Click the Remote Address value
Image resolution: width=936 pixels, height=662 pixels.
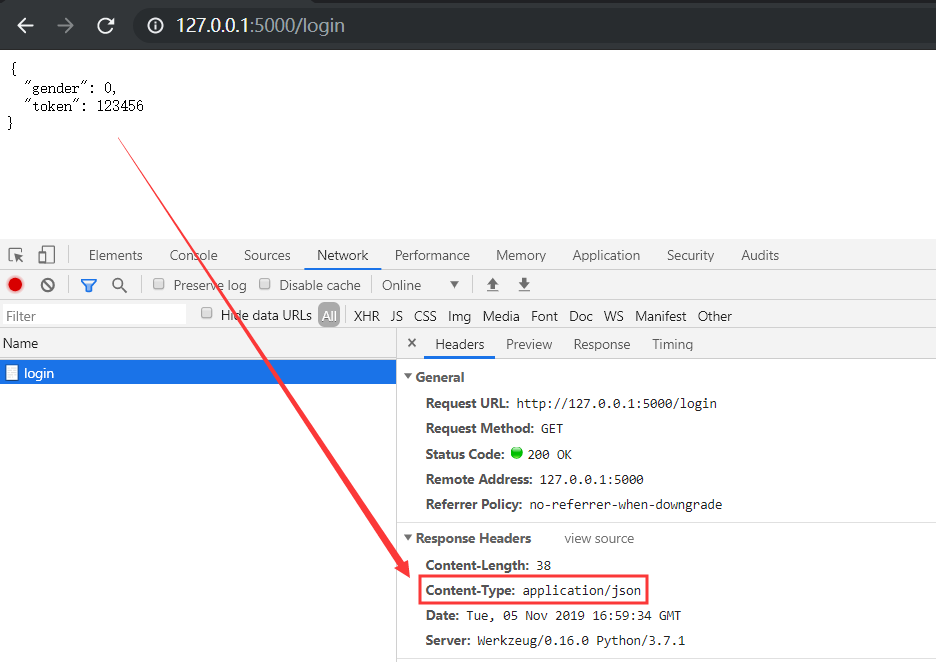pyautogui.click(x=592, y=479)
